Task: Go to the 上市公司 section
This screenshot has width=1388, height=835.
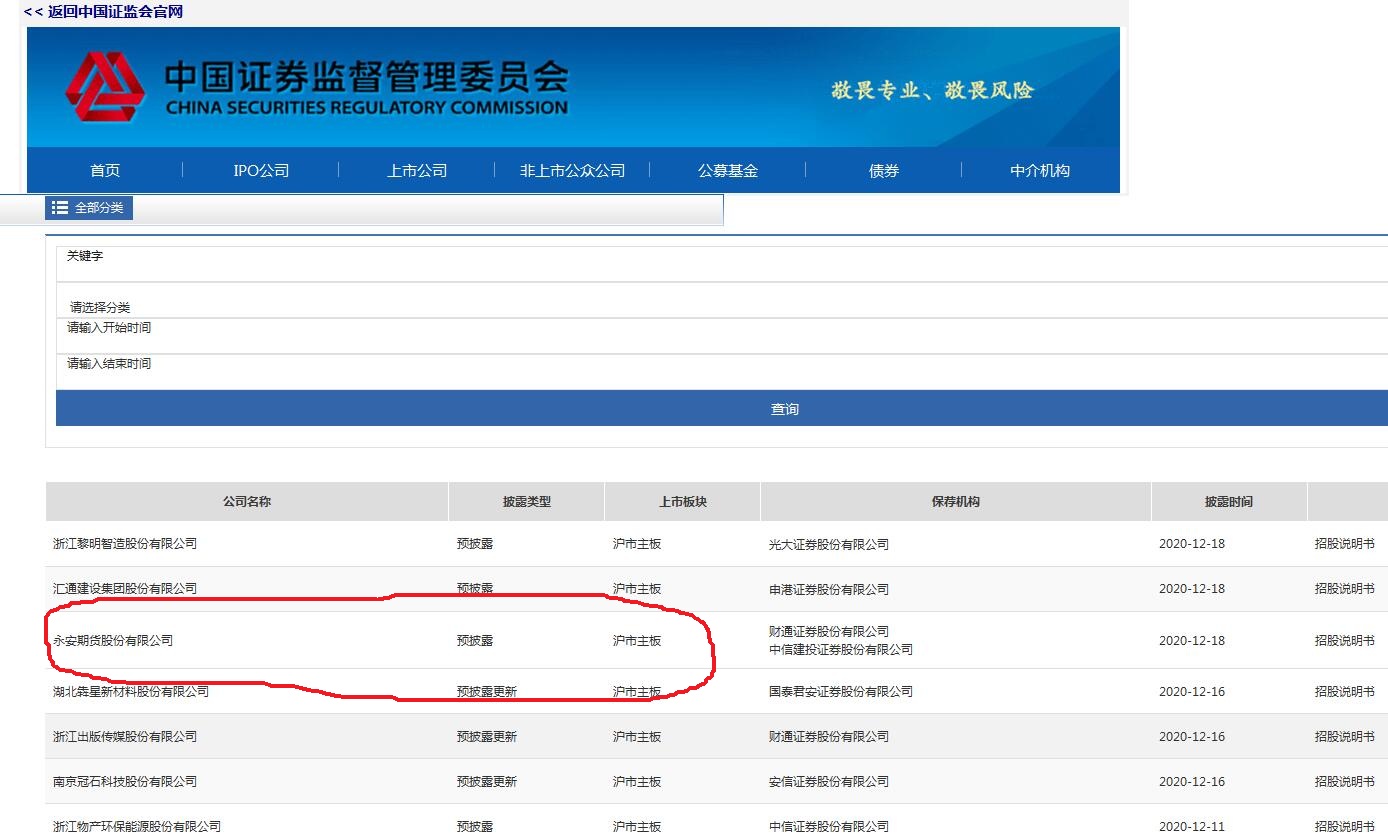Action: [x=417, y=171]
